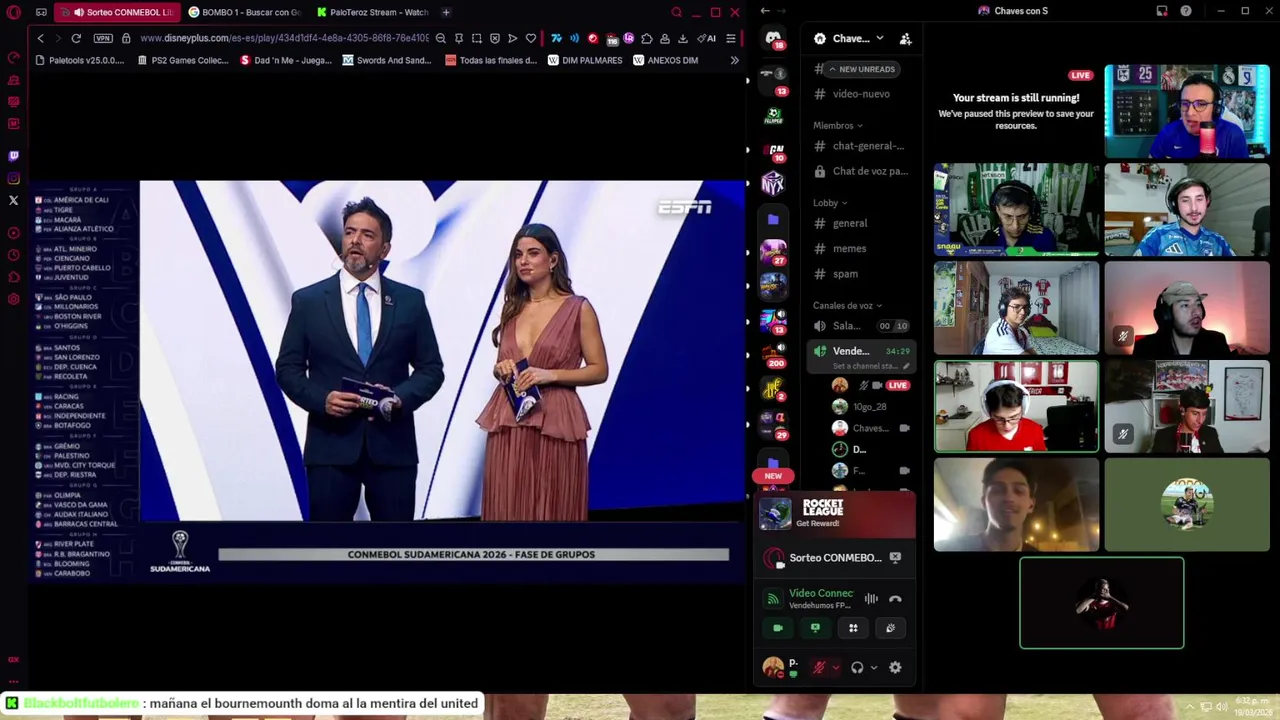The width and height of the screenshot is (1280, 720).
Task: Toggle the Opera VPN badge
Action: [x=103, y=38]
